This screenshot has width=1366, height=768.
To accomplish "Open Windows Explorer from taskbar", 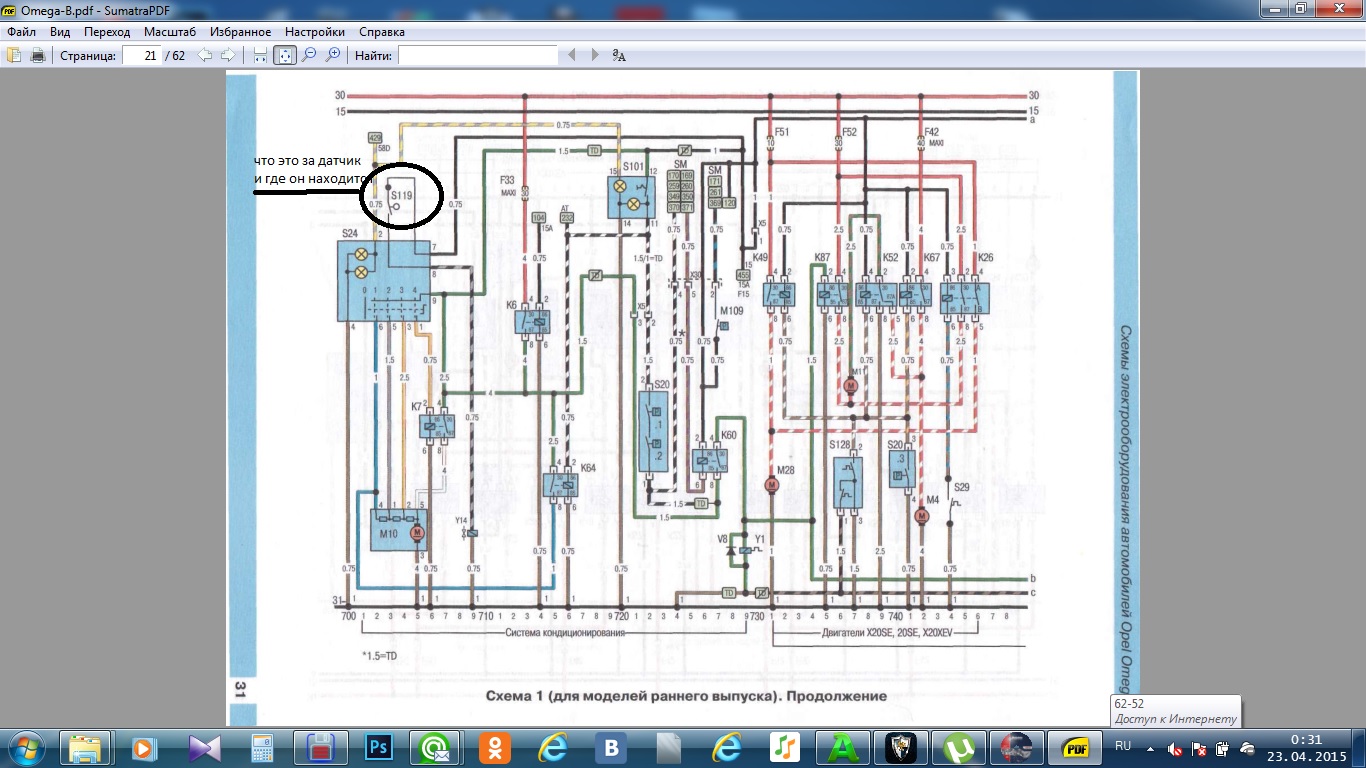I will (86, 747).
